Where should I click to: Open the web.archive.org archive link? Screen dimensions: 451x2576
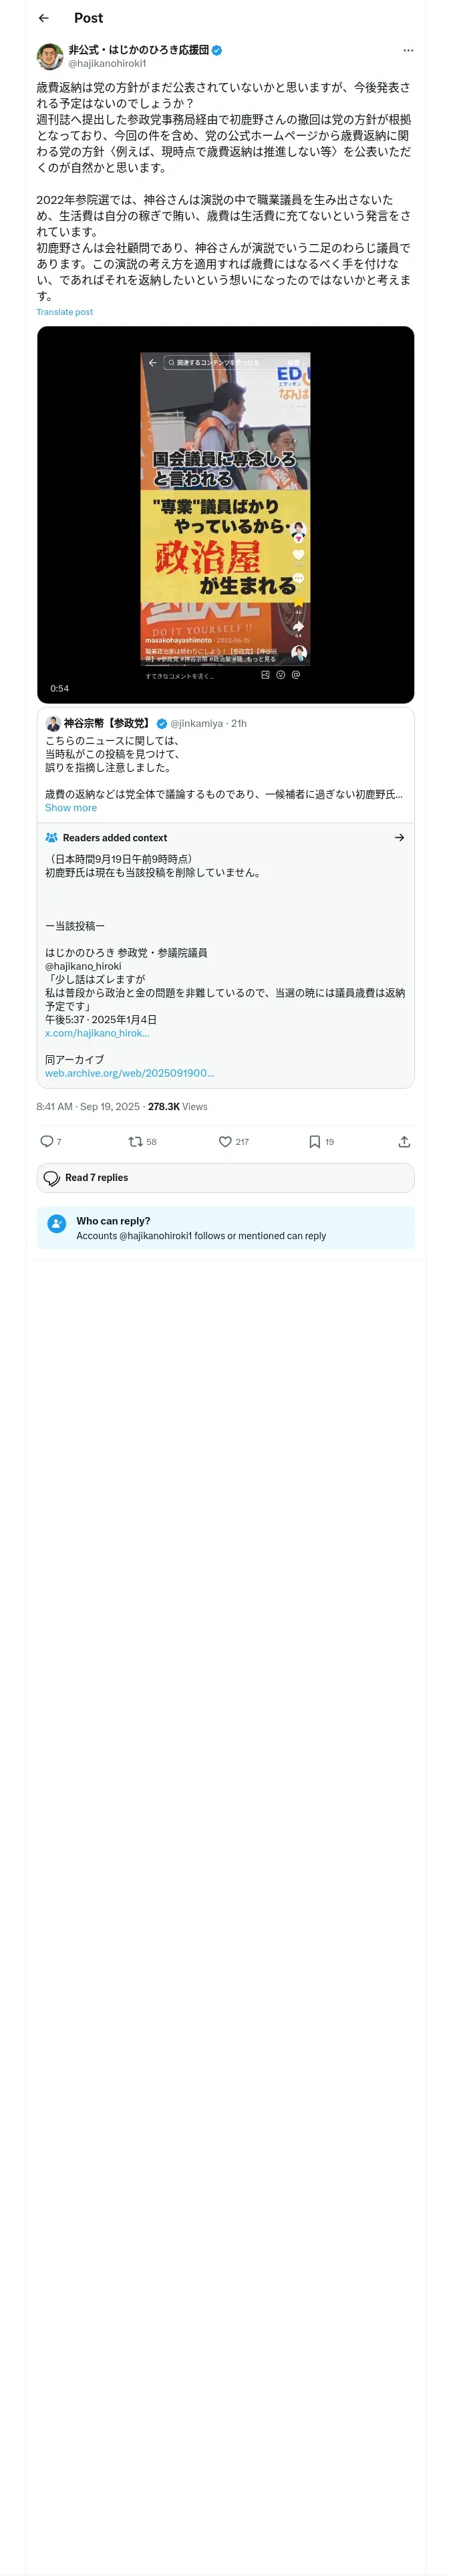pyautogui.click(x=129, y=1073)
